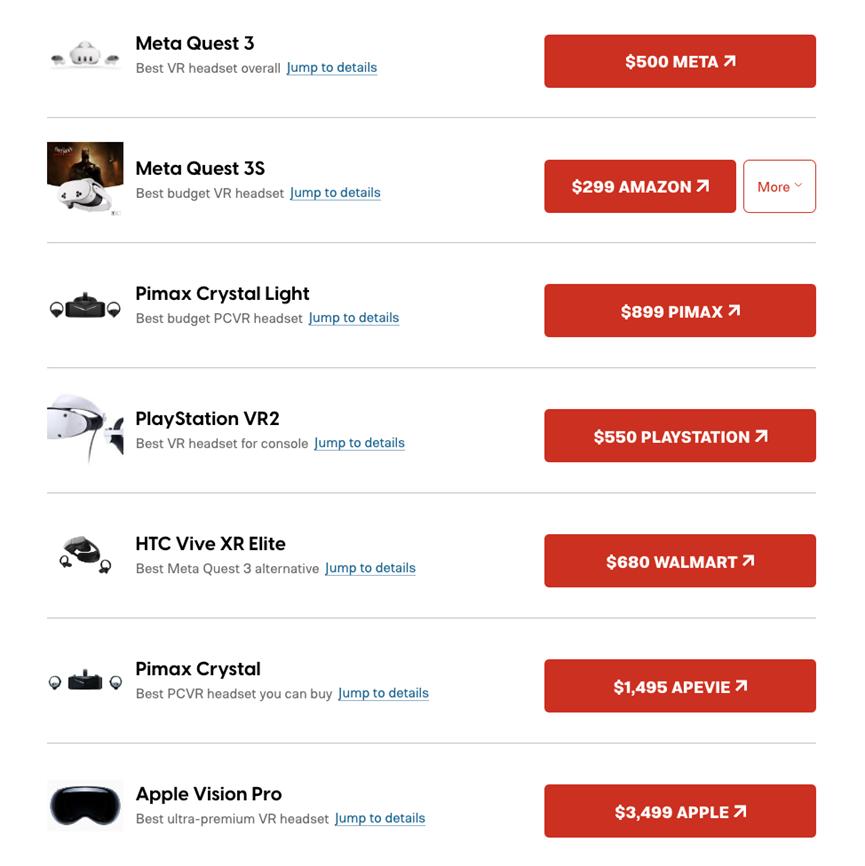Click the Meta Quest 3 headset thumbnail
Image resolution: width=865 pixels, height=866 pixels.
point(85,55)
